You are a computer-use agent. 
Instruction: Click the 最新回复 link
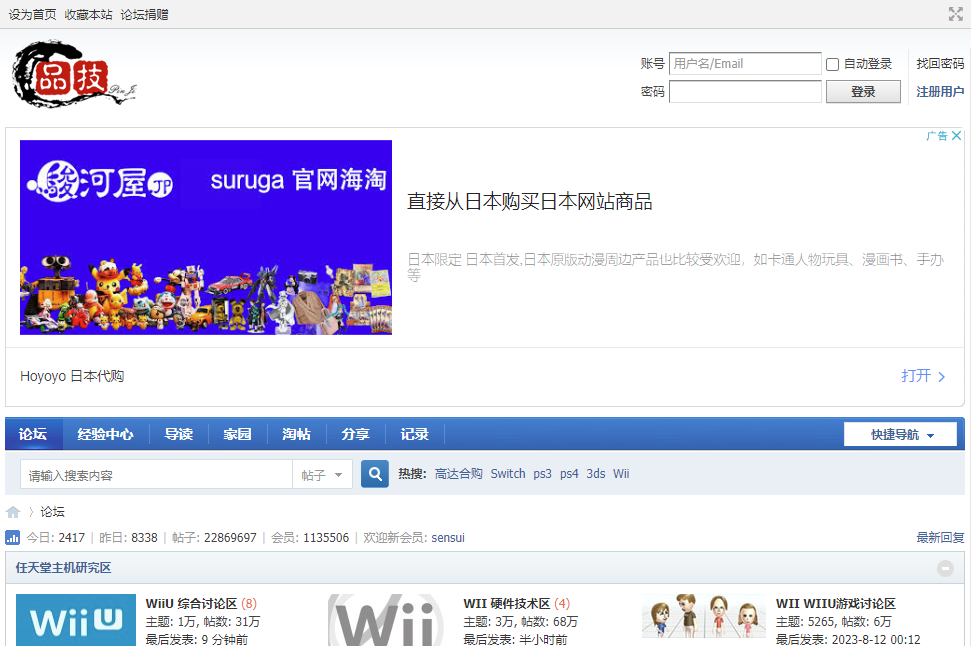click(940, 538)
